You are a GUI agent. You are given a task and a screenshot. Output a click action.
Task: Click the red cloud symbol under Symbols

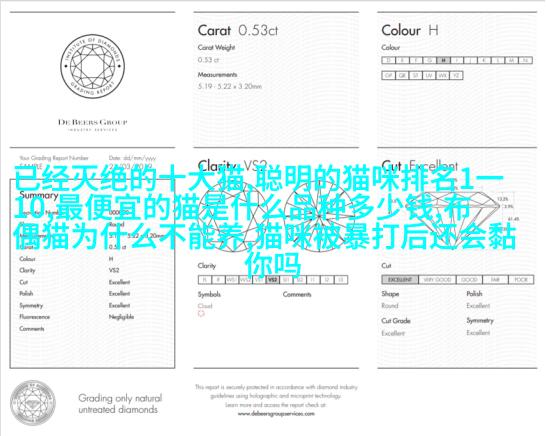pos(201,314)
